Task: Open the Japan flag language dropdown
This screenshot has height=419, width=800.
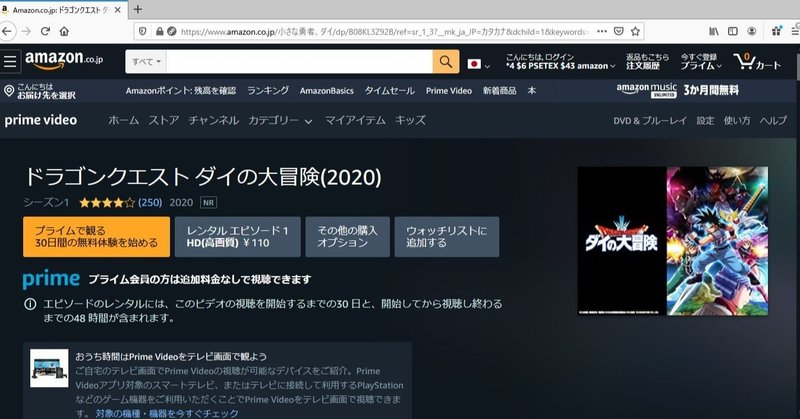Action: tap(479, 64)
